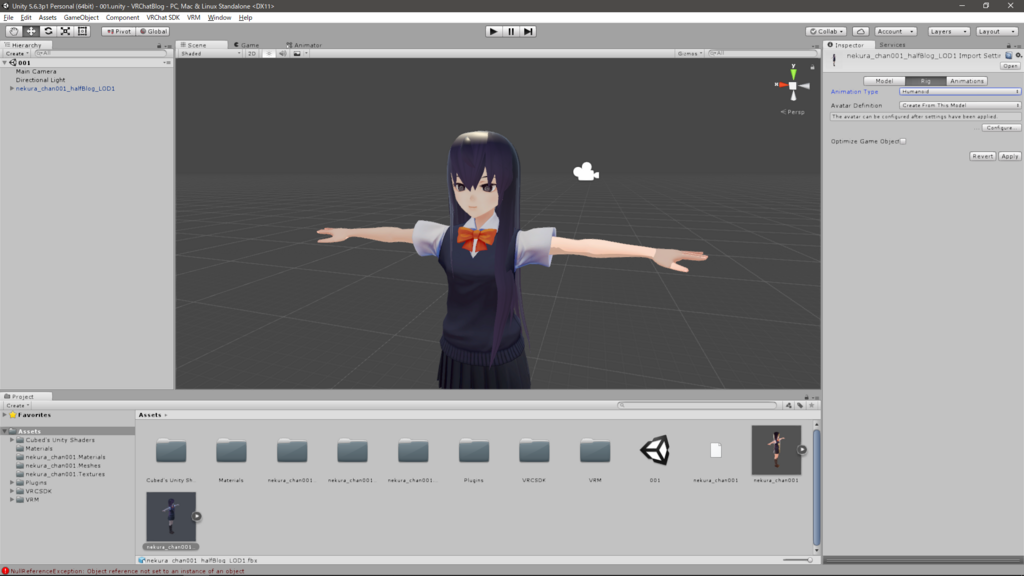The width and height of the screenshot is (1024, 576).
Task: Select the Model import tab button
Action: pyautogui.click(x=884, y=81)
